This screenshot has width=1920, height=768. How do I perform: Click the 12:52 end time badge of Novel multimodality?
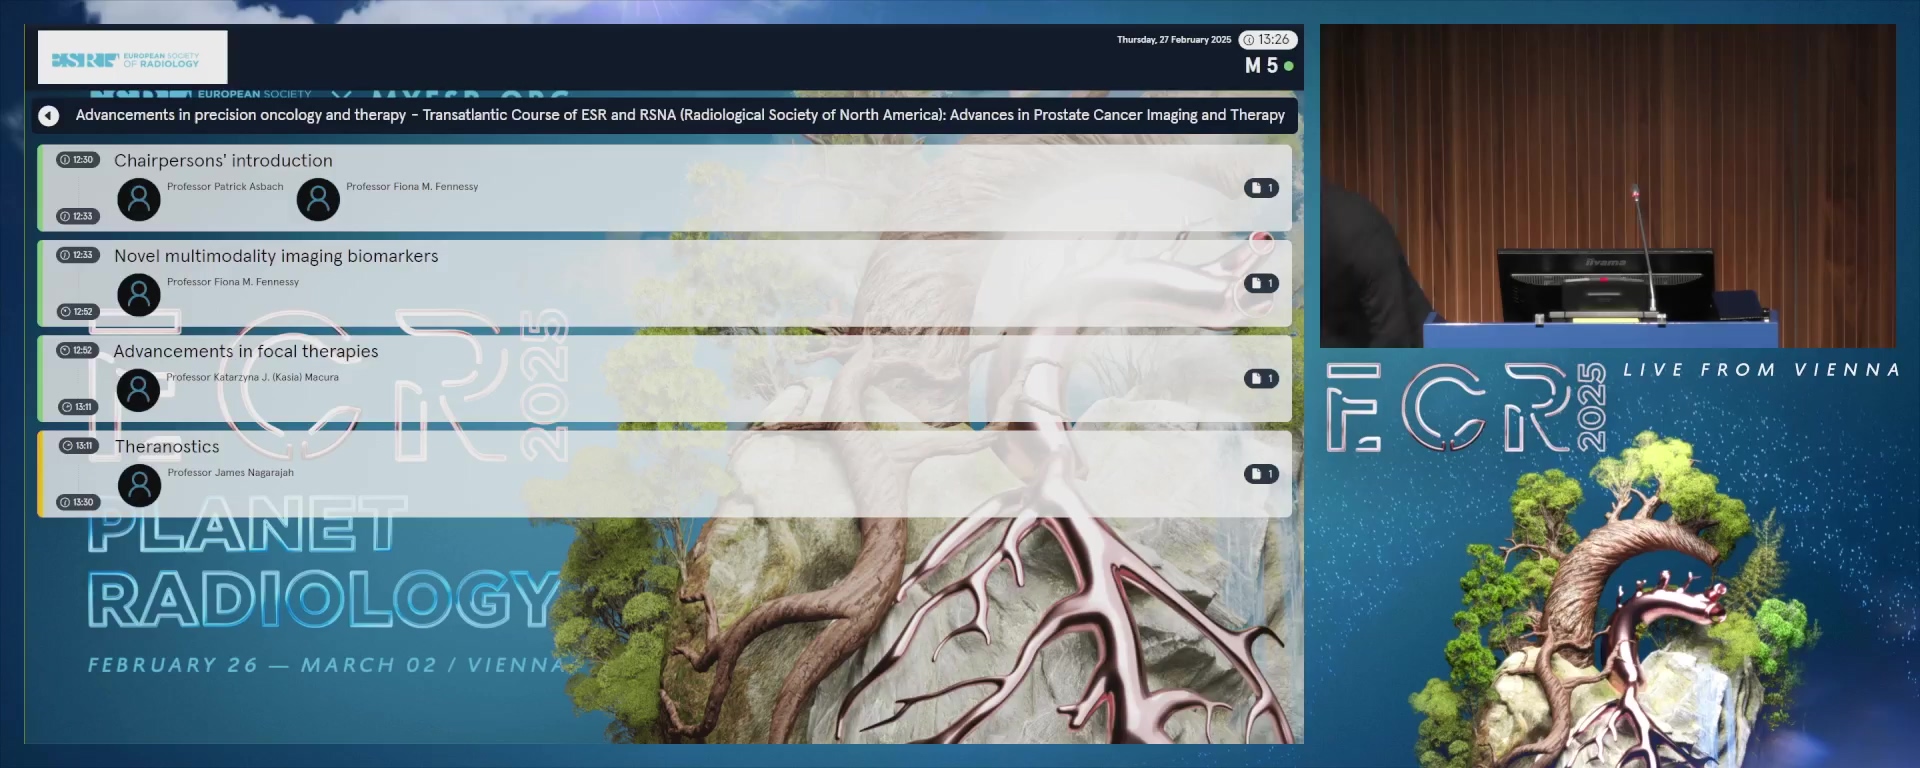click(77, 312)
